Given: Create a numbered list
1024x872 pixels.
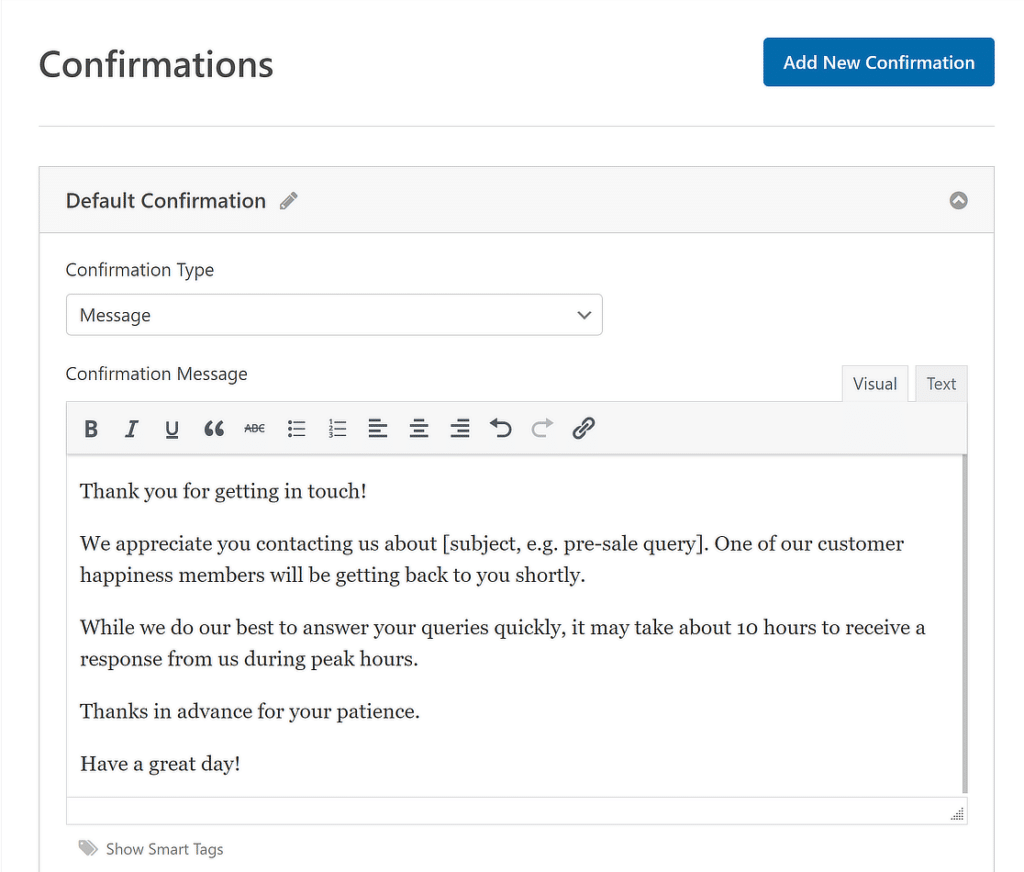Looking at the screenshot, I should tap(337, 428).
